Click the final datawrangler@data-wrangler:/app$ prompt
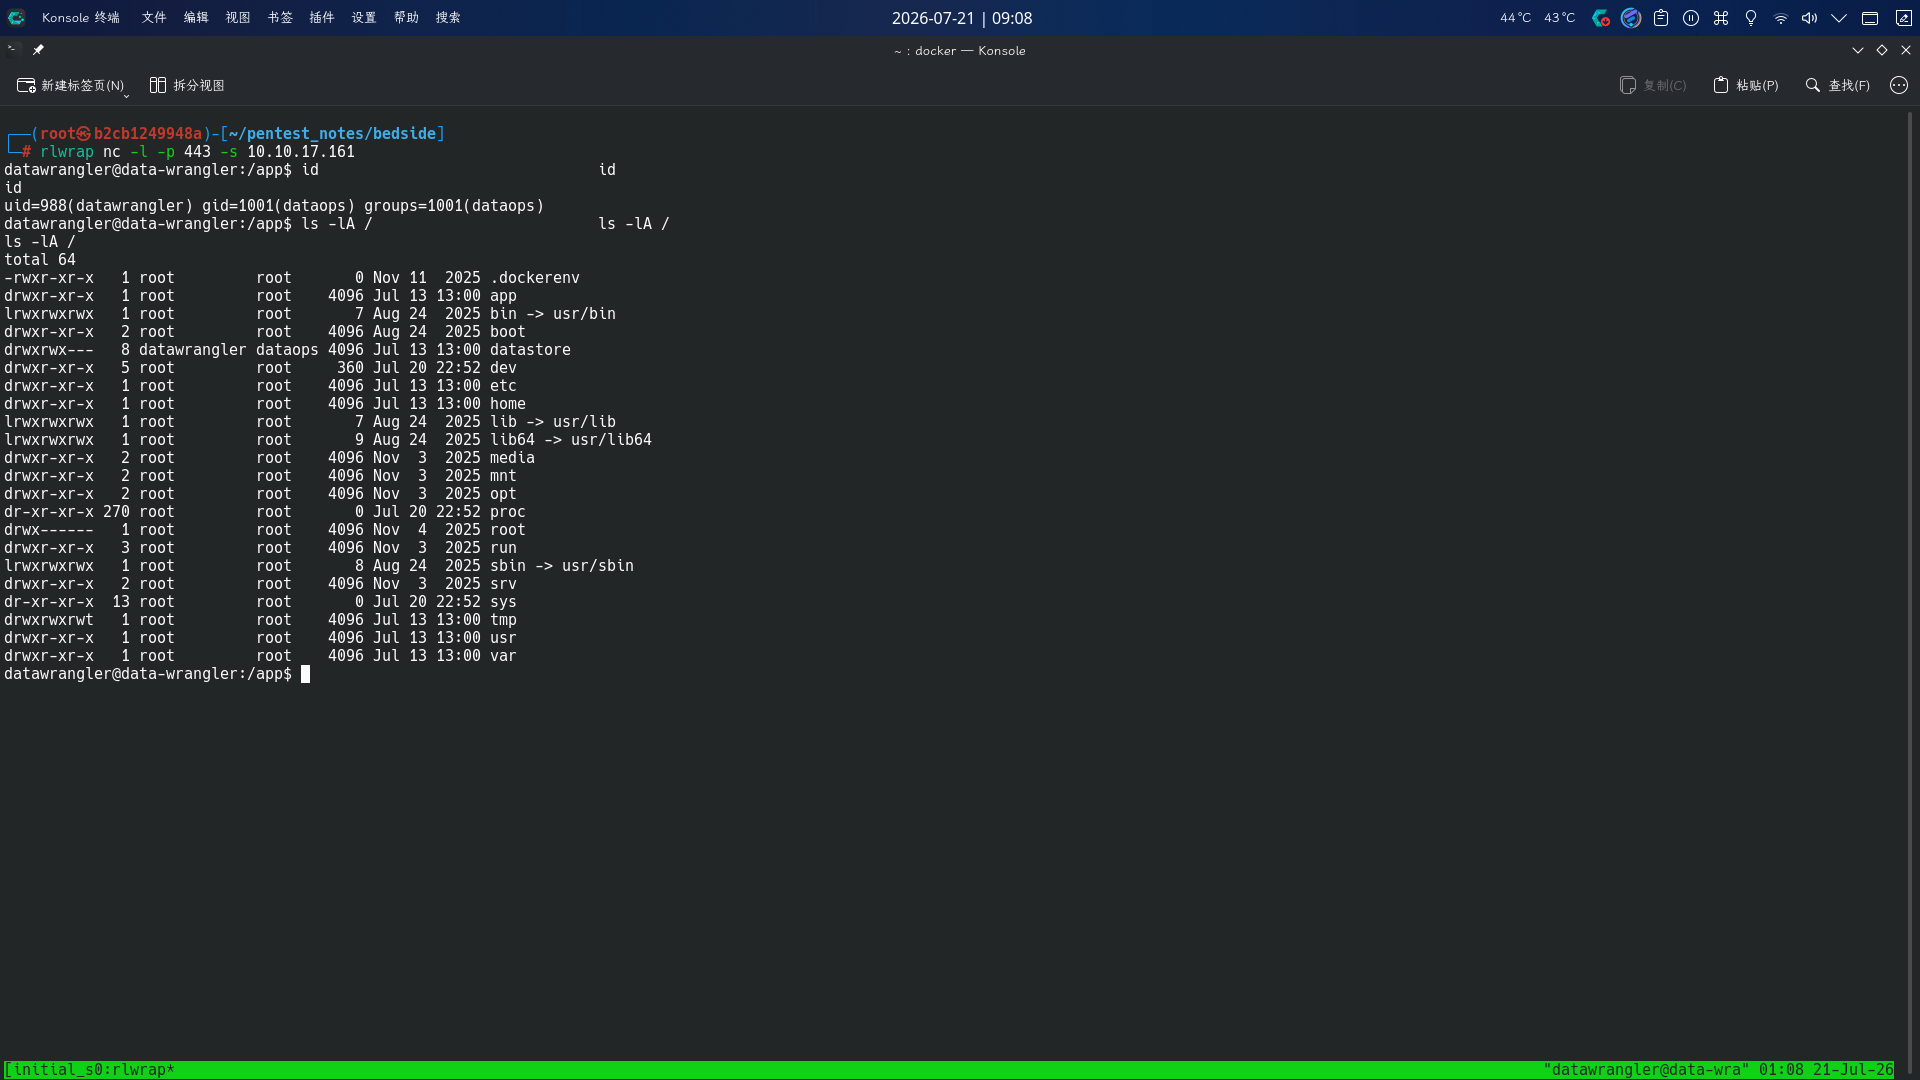Image resolution: width=1920 pixels, height=1080 pixels. point(148,674)
